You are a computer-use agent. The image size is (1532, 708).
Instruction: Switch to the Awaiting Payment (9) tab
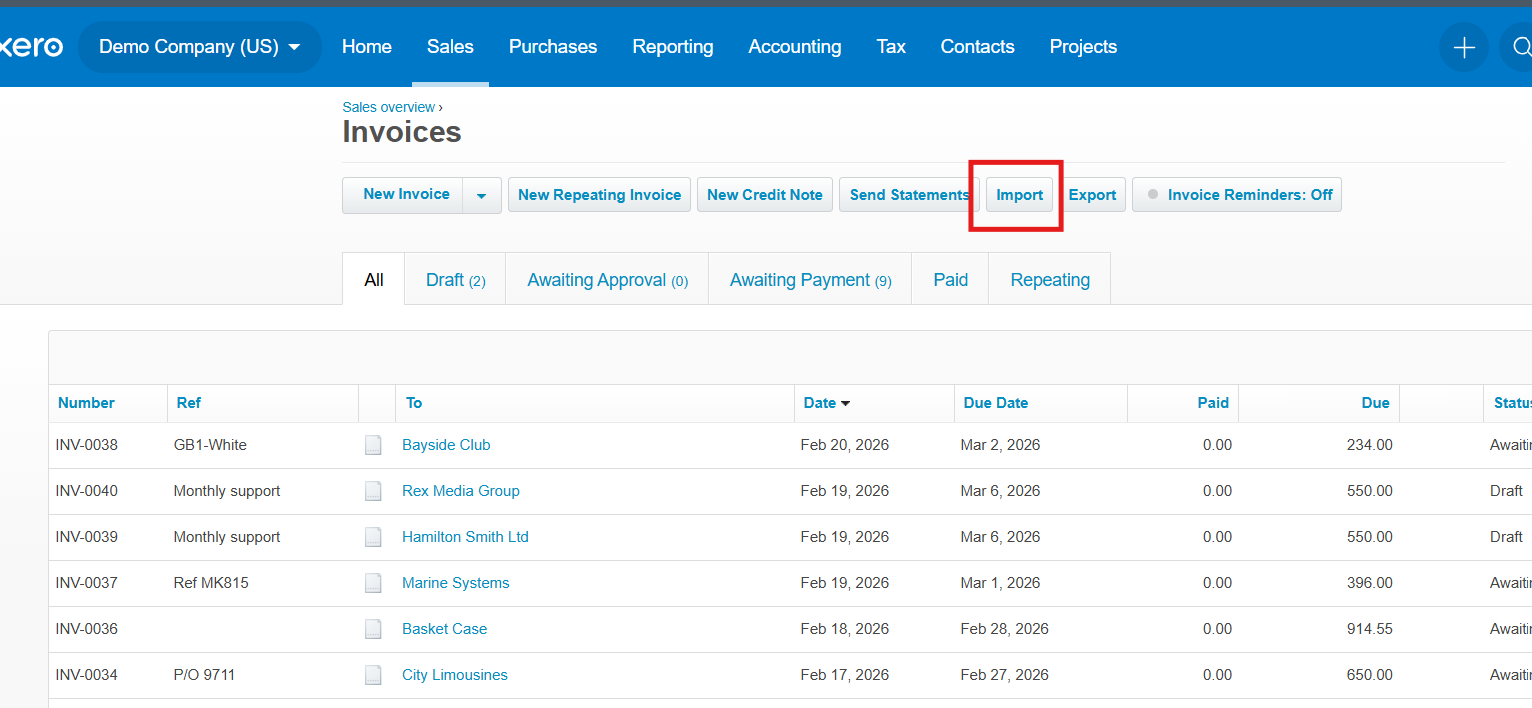[x=810, y=280]
